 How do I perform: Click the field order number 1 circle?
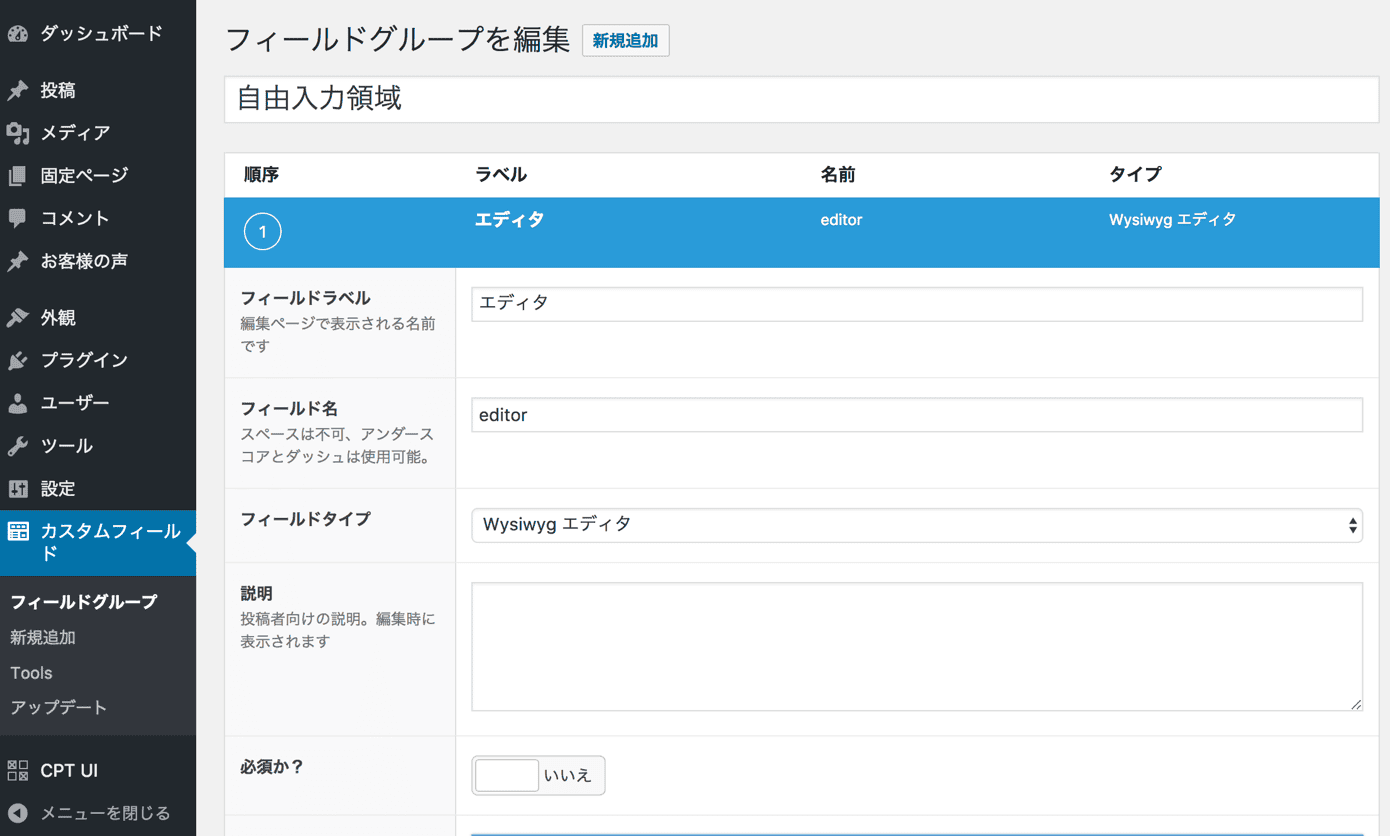coord(263,232)
